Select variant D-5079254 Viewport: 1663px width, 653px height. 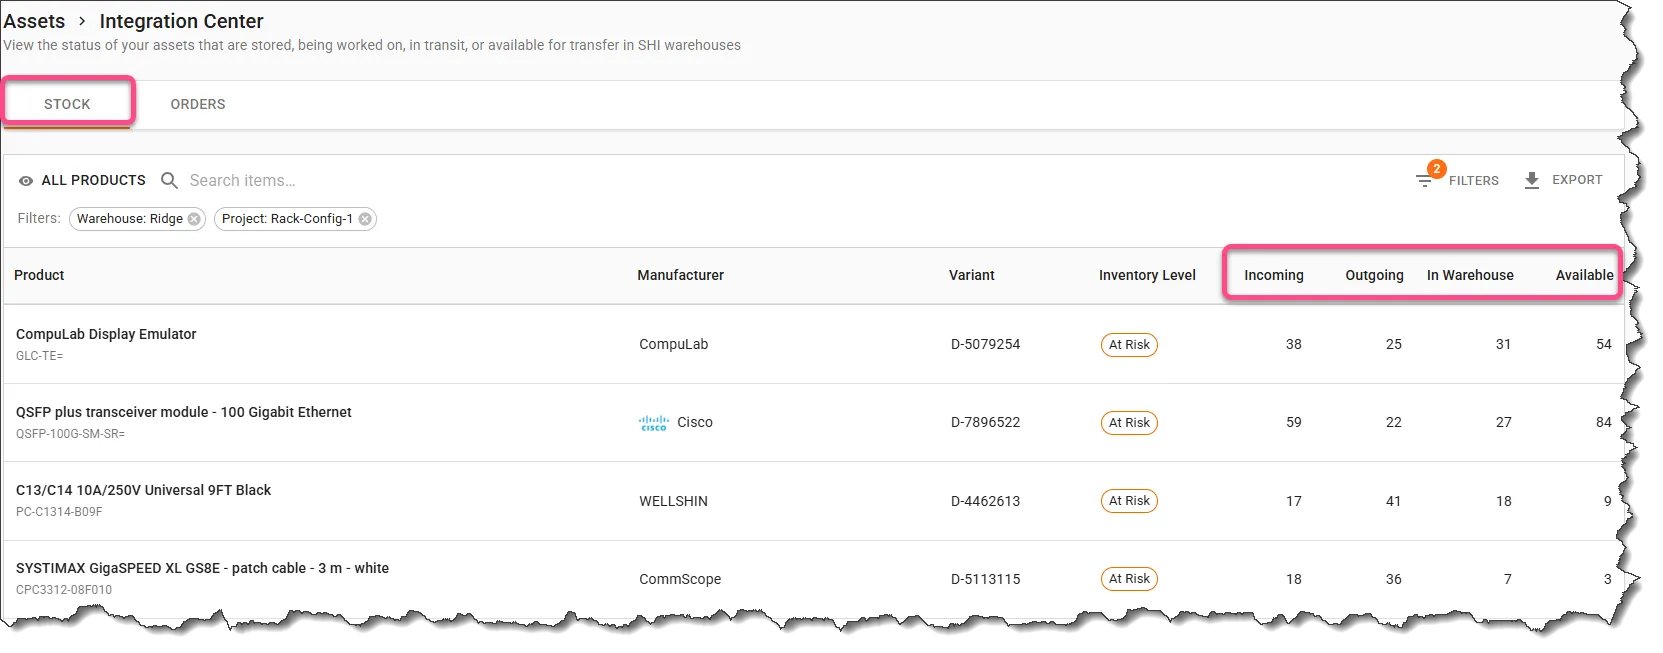pos(985,344)
